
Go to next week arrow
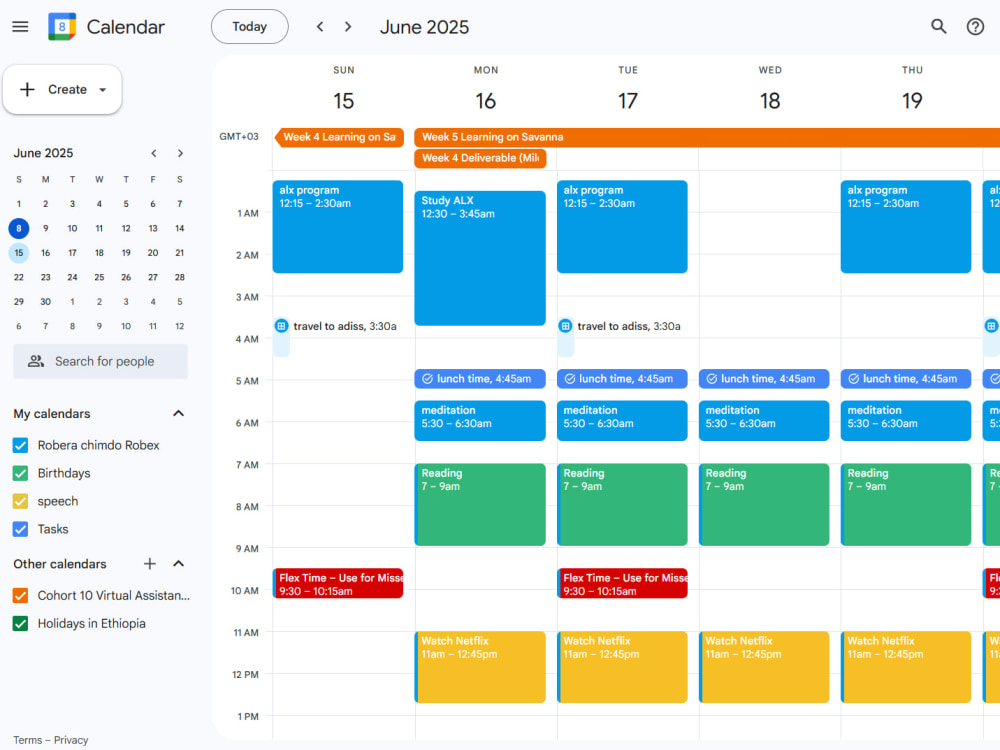click(348, 26)
